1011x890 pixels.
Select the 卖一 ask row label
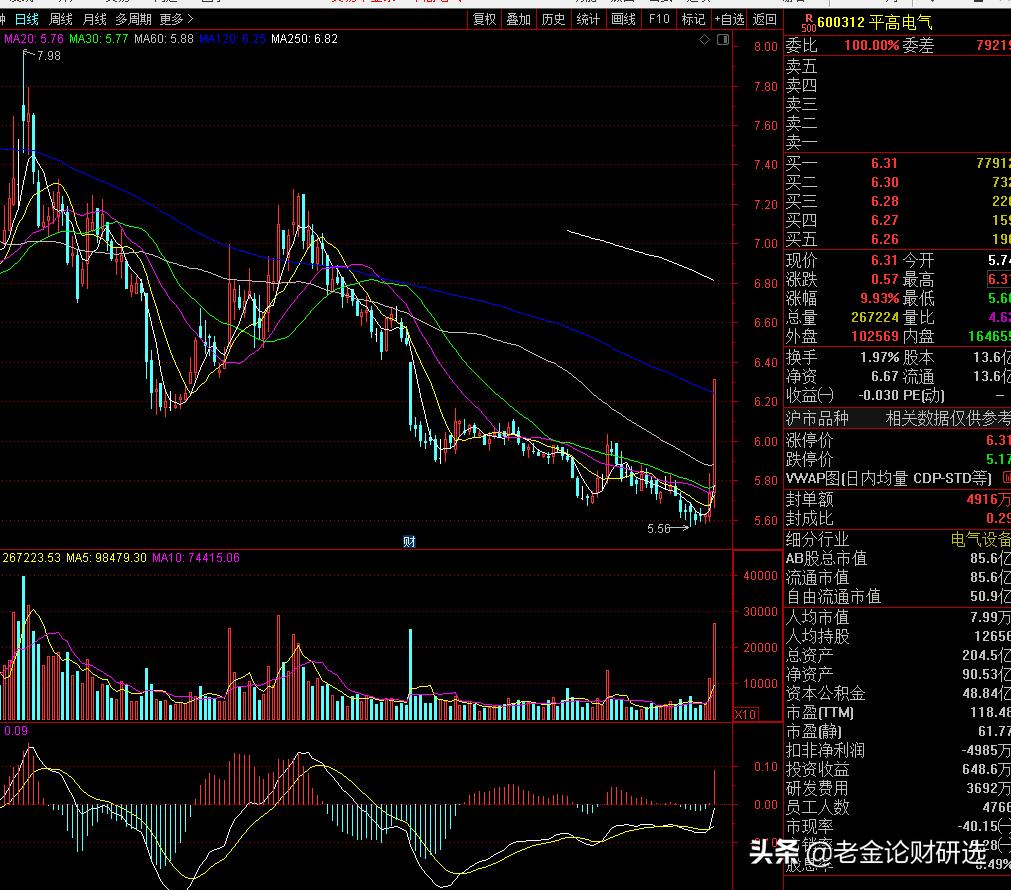[801, 142]
